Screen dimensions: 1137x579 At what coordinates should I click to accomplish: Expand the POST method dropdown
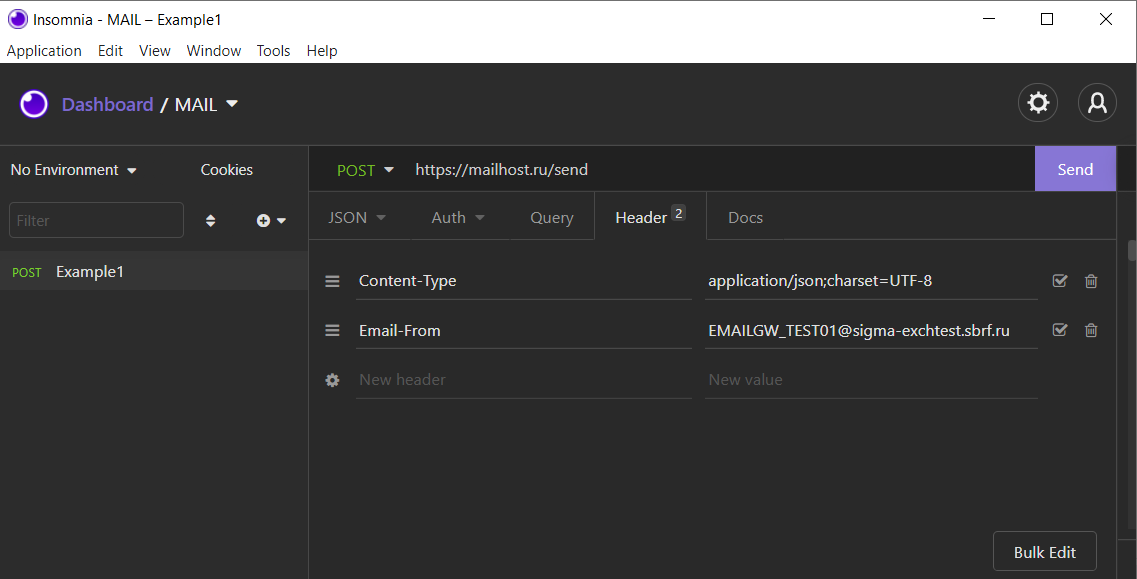coord(365,170)
